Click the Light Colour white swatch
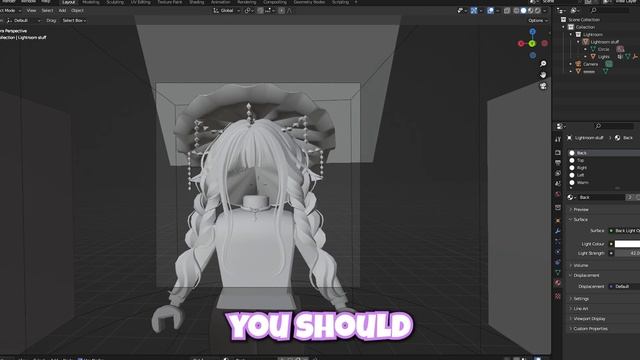 point(627,244)
